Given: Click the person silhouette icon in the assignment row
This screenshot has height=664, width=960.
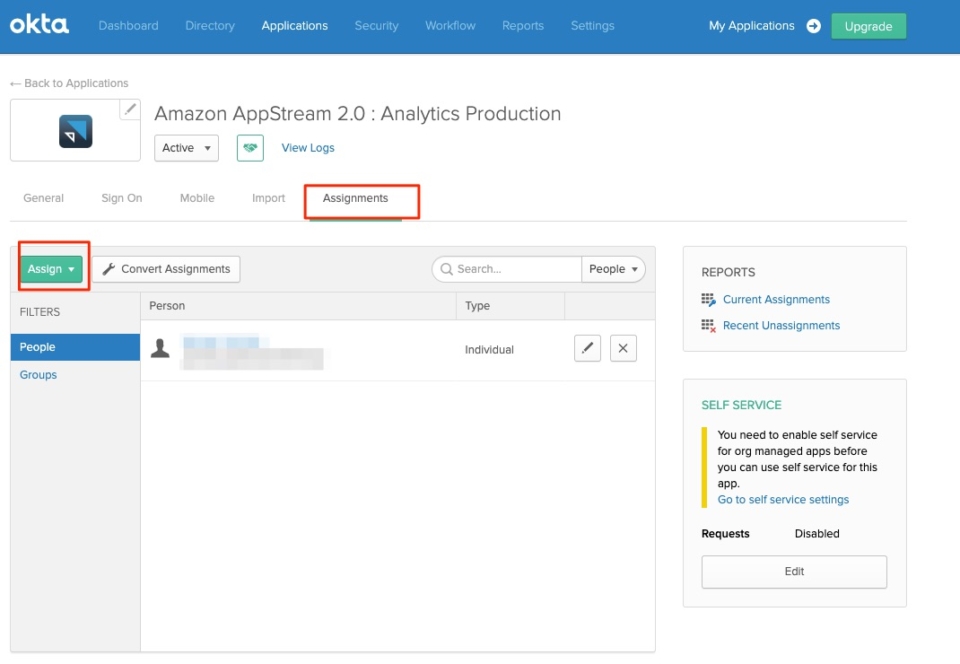Looking at the screenshot, I should tap(160, 348).
